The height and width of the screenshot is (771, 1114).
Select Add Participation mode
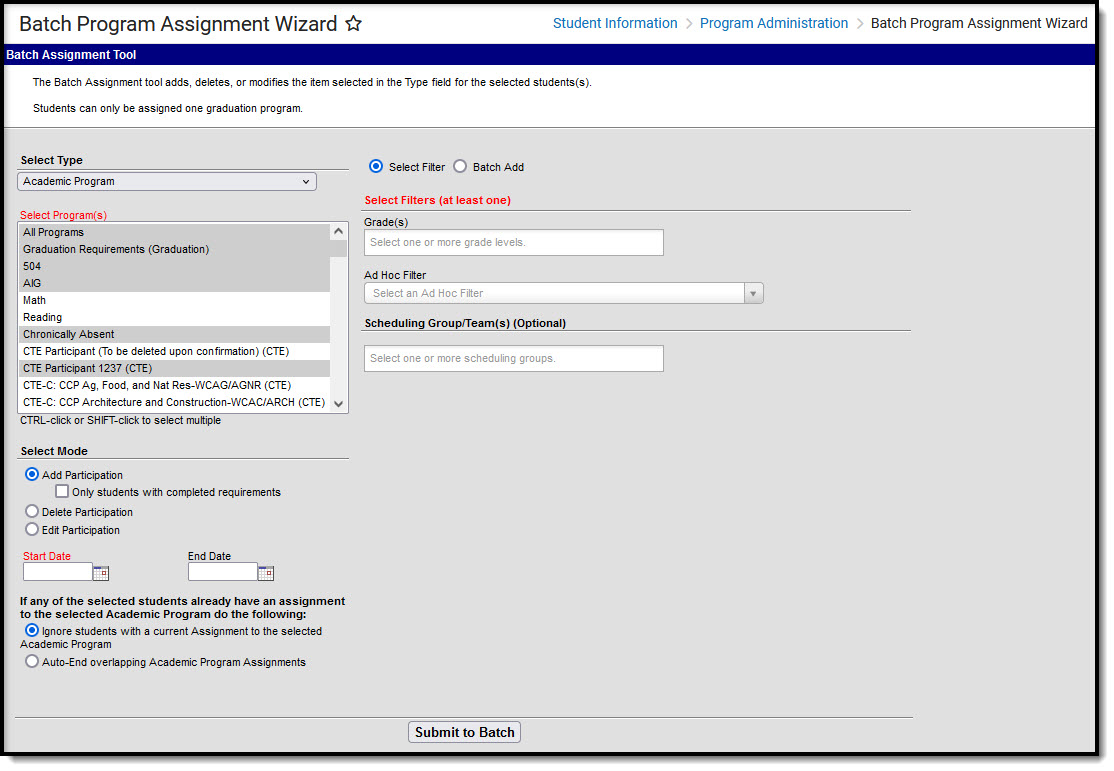click(x=32, y=474)
